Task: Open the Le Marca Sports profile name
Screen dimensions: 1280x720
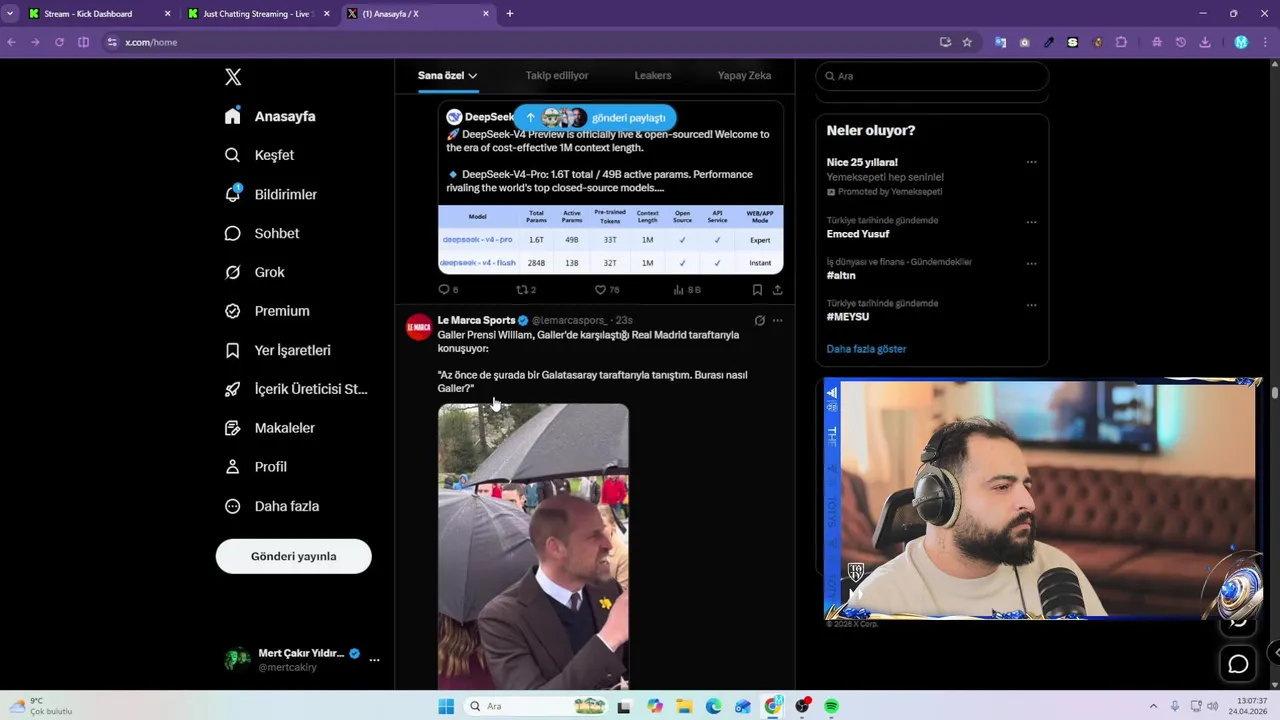Action: [476, 320]
